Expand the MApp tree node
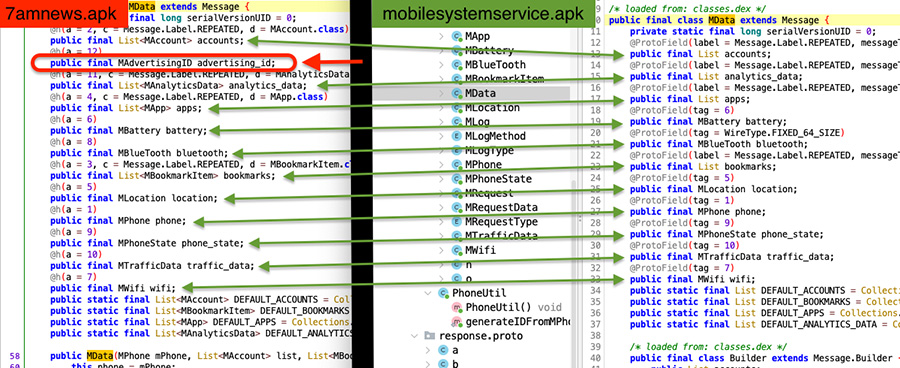The width and height of the screenshot is (900, 368). click(x=441, y=36)
